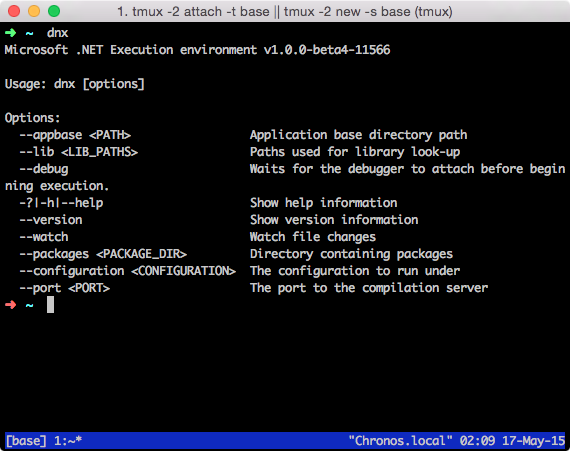Click the yellow minimize window button
This screenshot has width=570, height=451.
[x=34, y=11]
